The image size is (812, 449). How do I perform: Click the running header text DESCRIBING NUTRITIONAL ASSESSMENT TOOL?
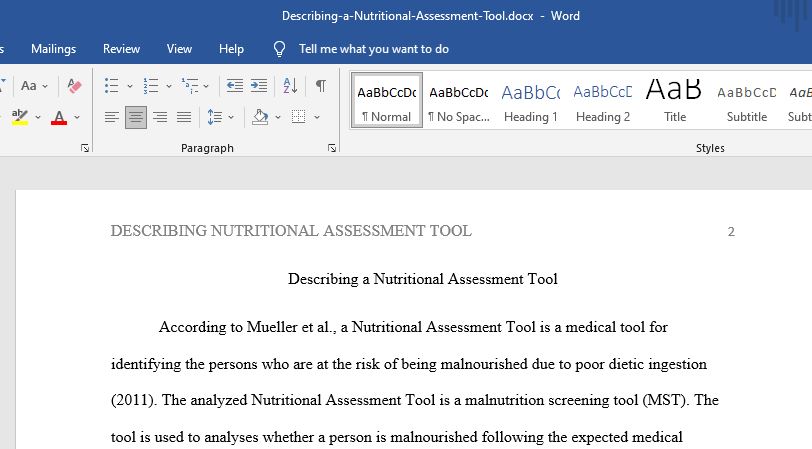pos(291,230)
